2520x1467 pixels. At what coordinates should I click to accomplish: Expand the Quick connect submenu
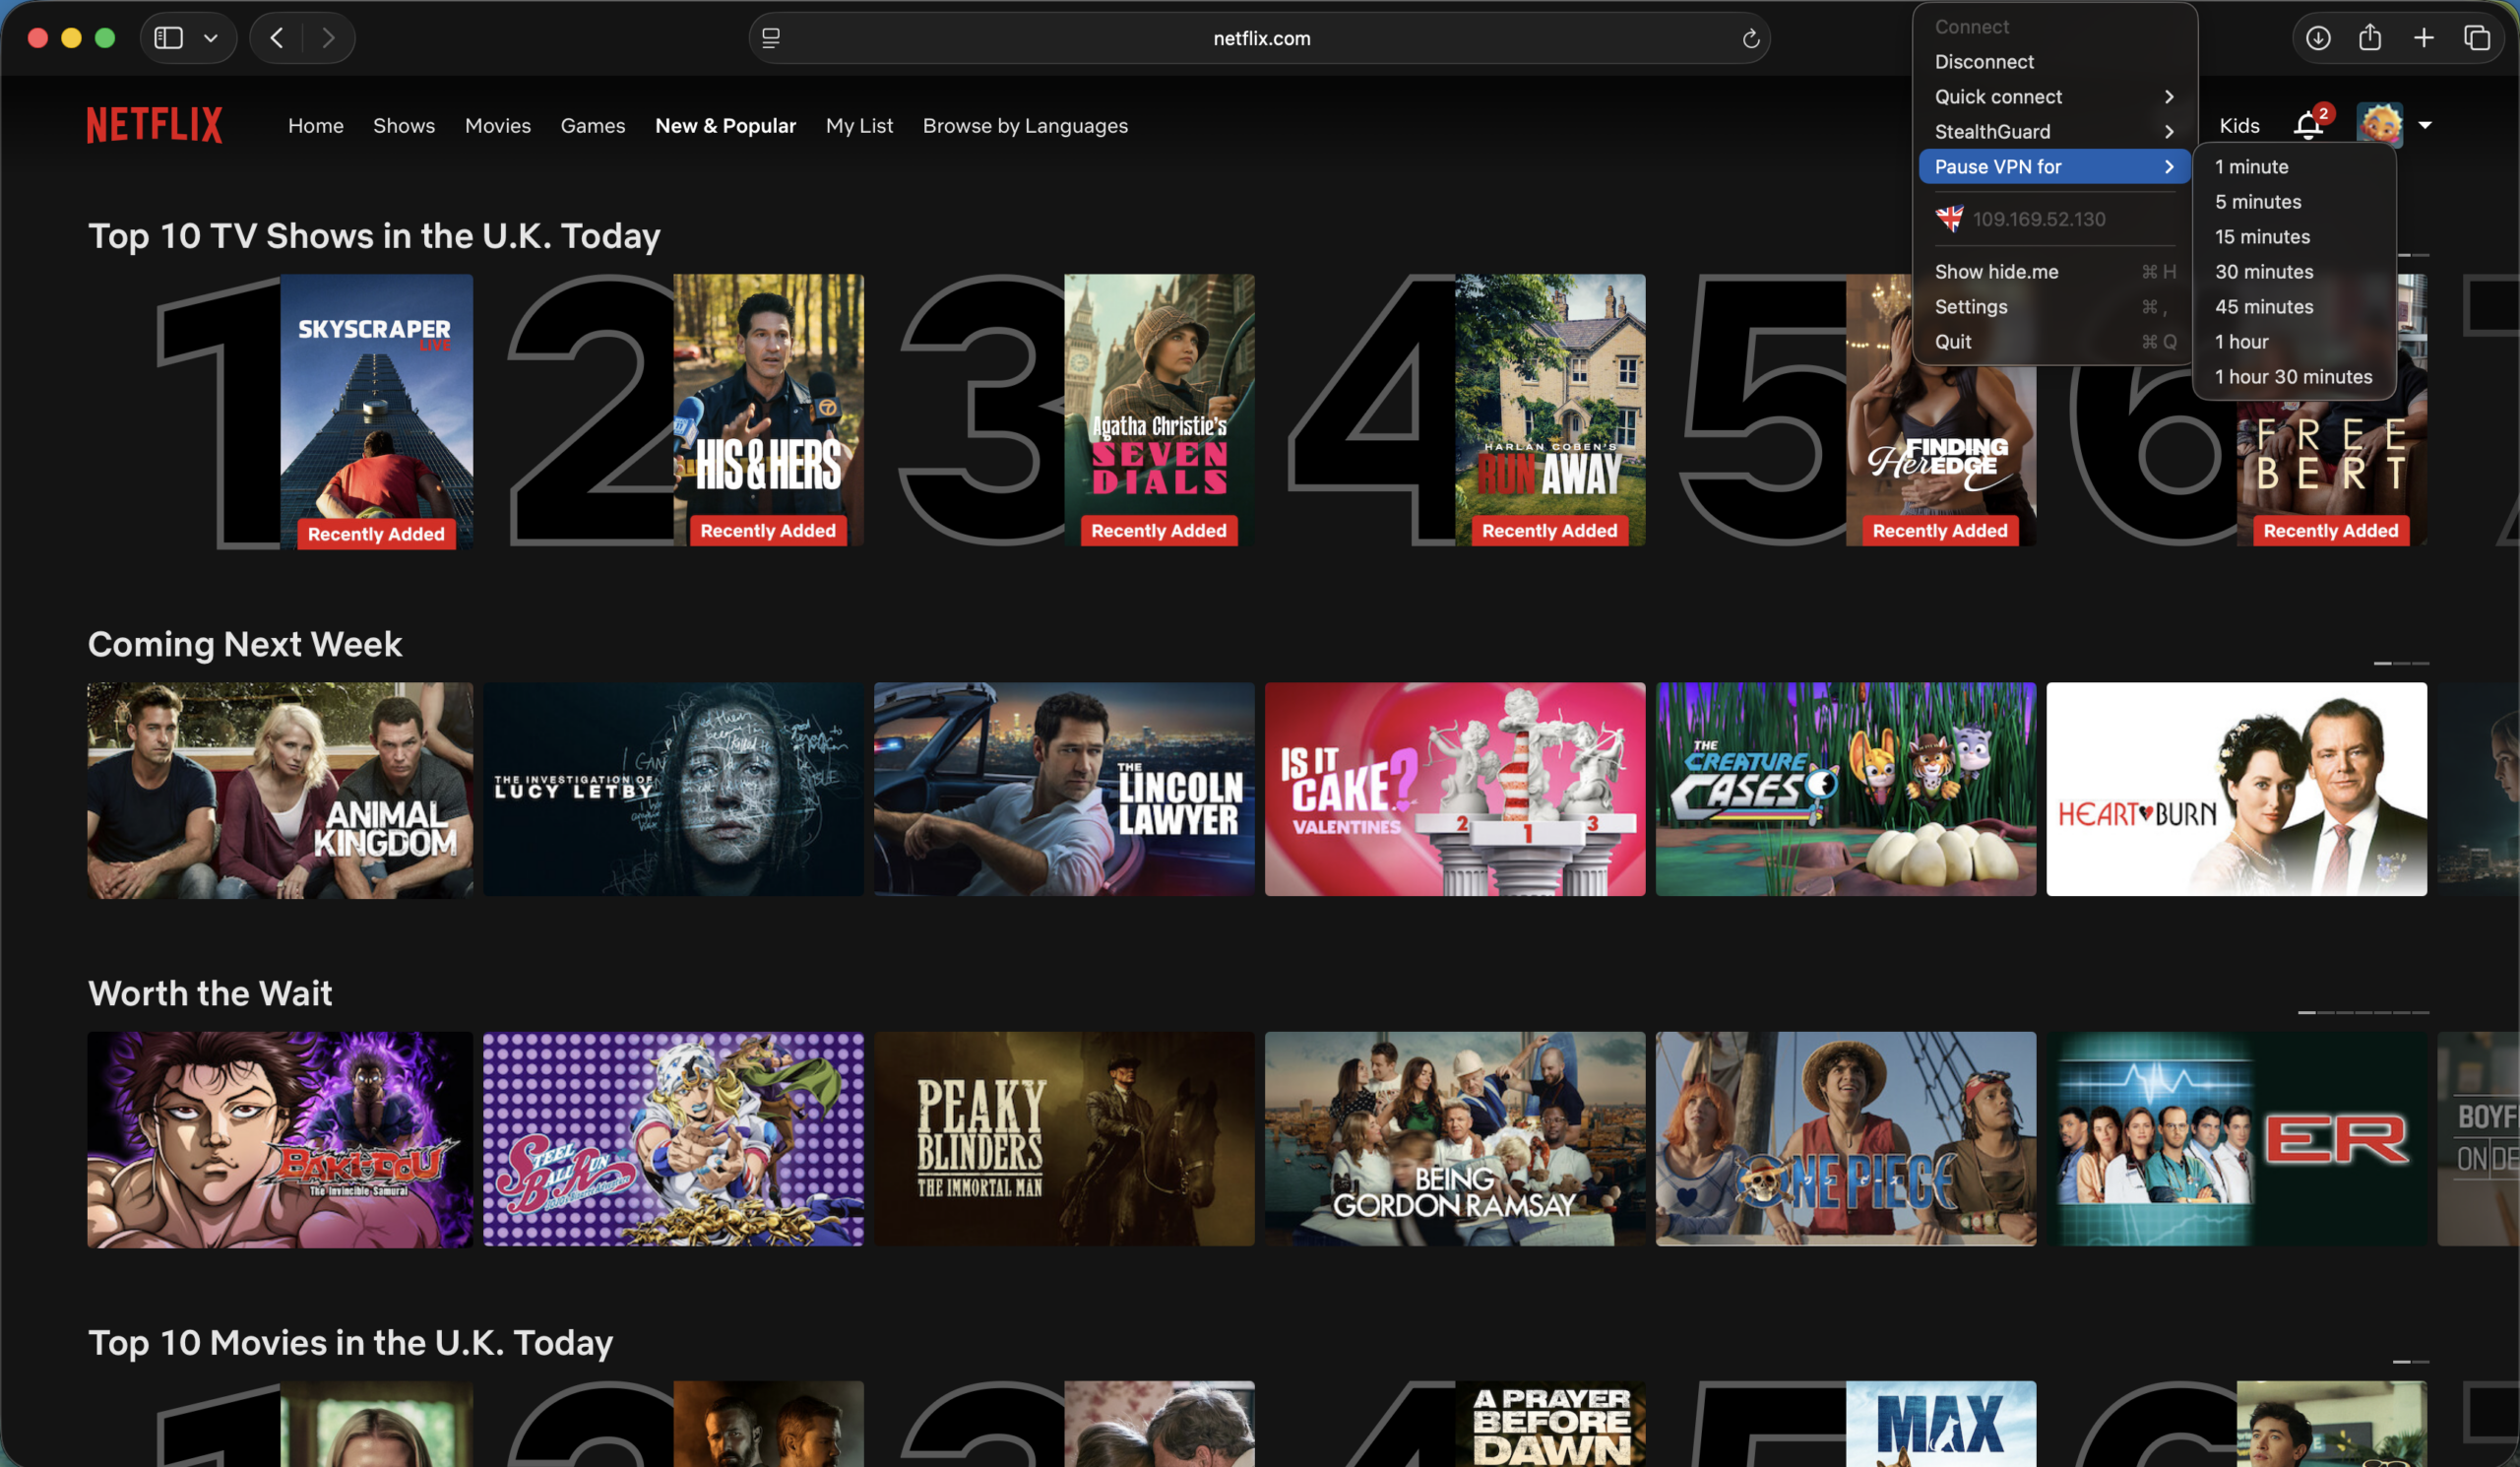(x=2055, y=97)
